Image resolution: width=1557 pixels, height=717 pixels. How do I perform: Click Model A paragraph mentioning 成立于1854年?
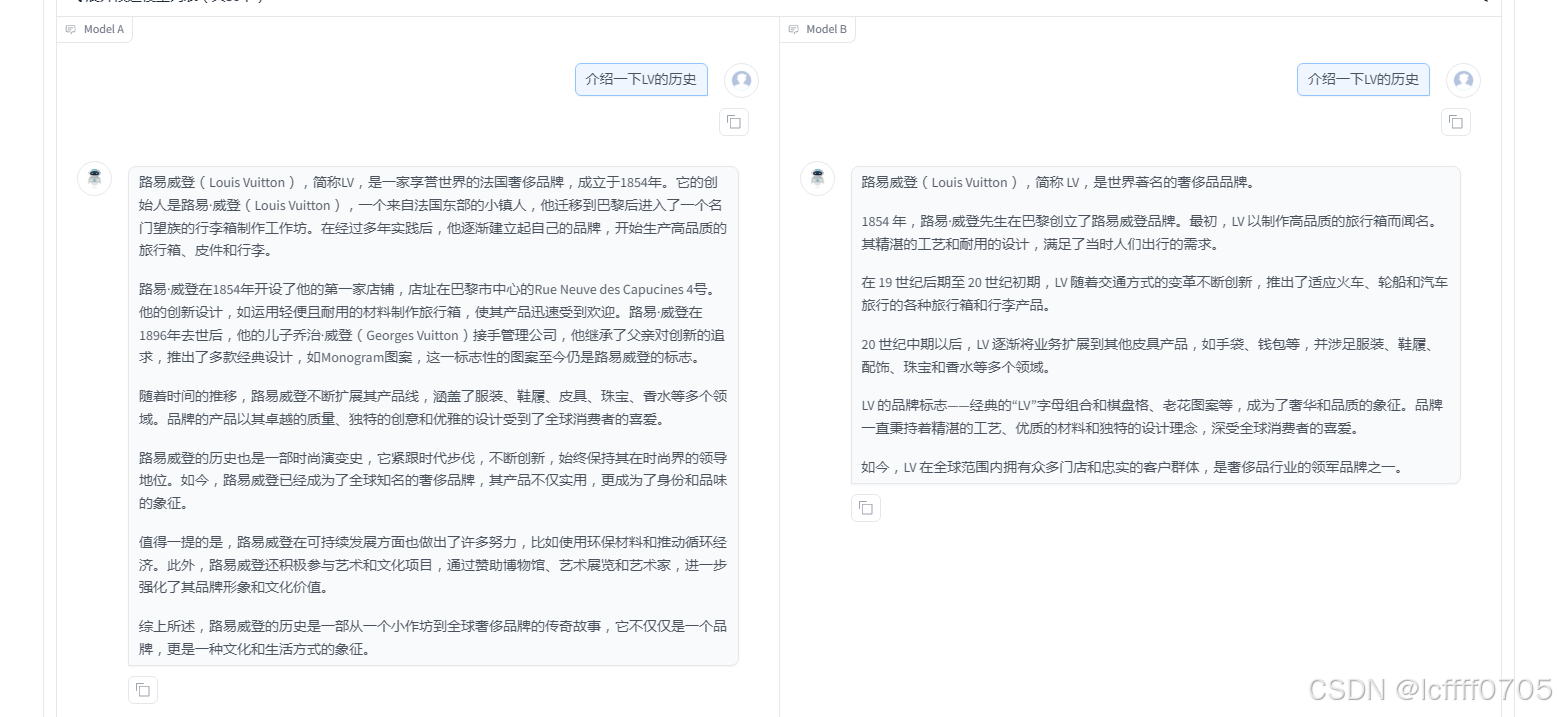pyautogui.click(x=433, y=216)
